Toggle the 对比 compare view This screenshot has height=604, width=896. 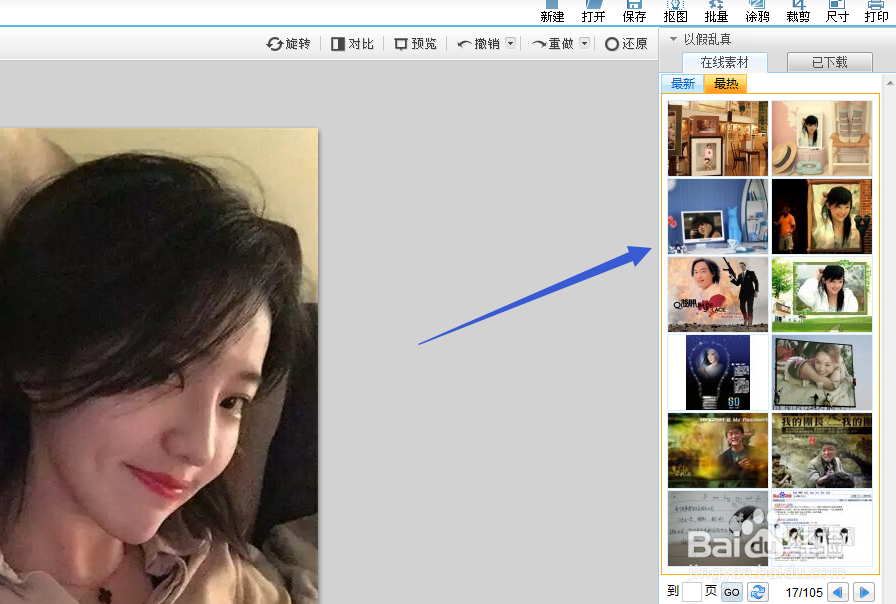pyautogui.click(x=352, y=44)
